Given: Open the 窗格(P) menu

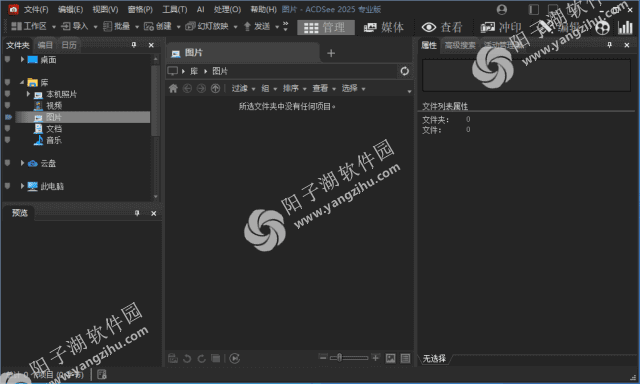Looking at the screenshot, I should [x=140, y=9].
